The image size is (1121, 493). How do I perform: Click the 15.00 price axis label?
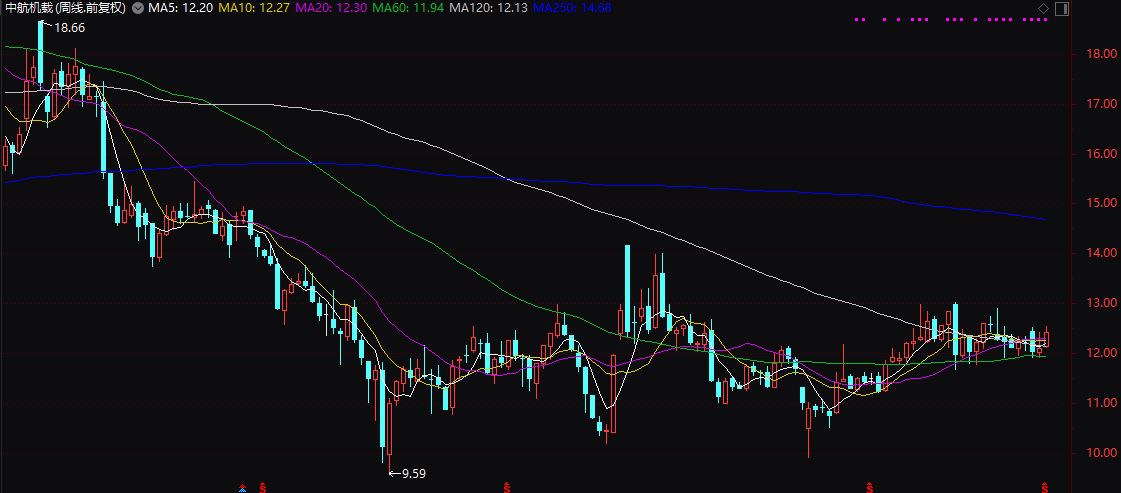[x=1100, y=203]
